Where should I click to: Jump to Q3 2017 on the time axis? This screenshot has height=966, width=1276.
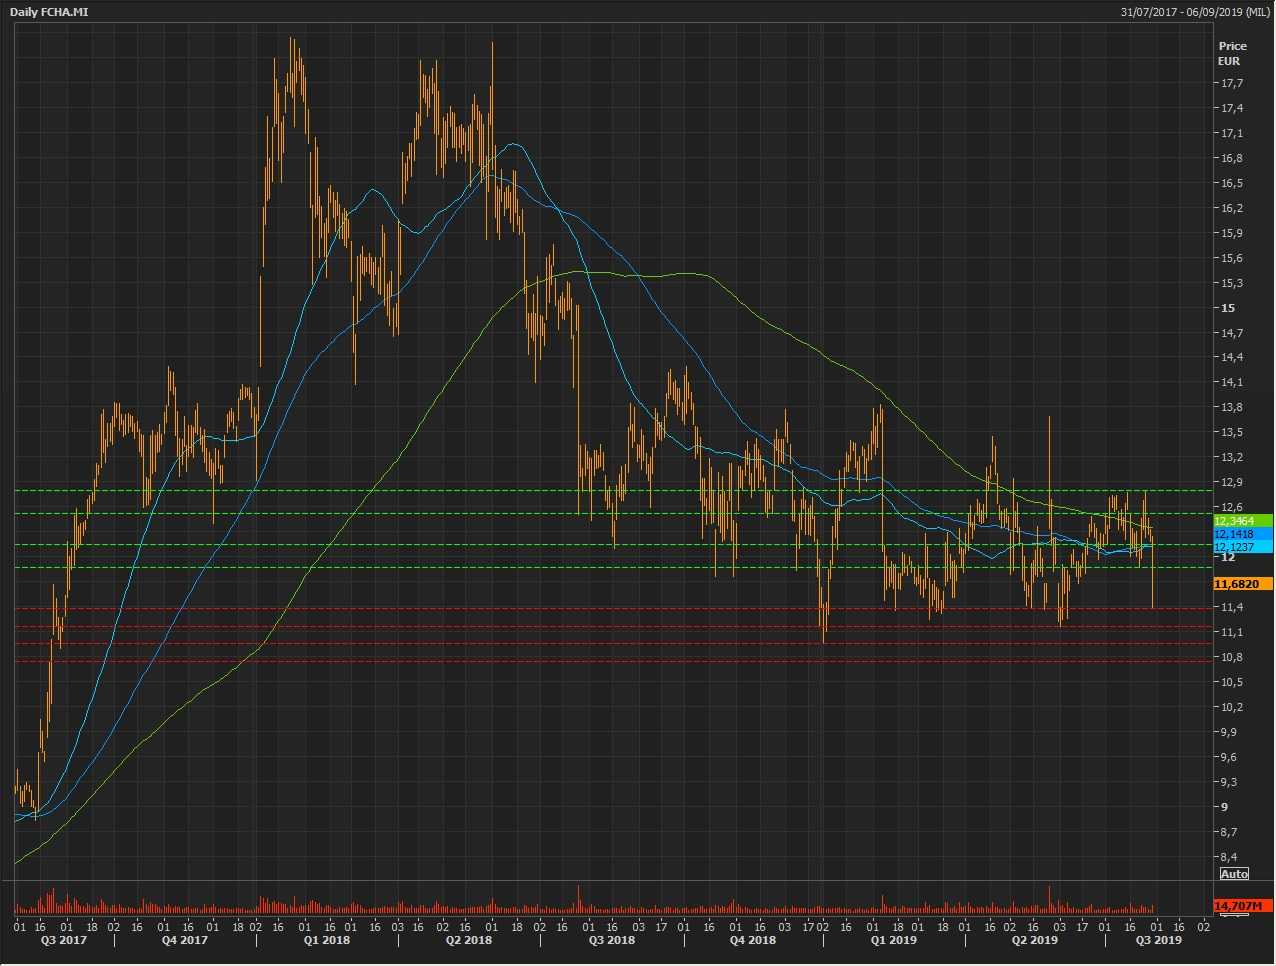click(x=63, y=940)
